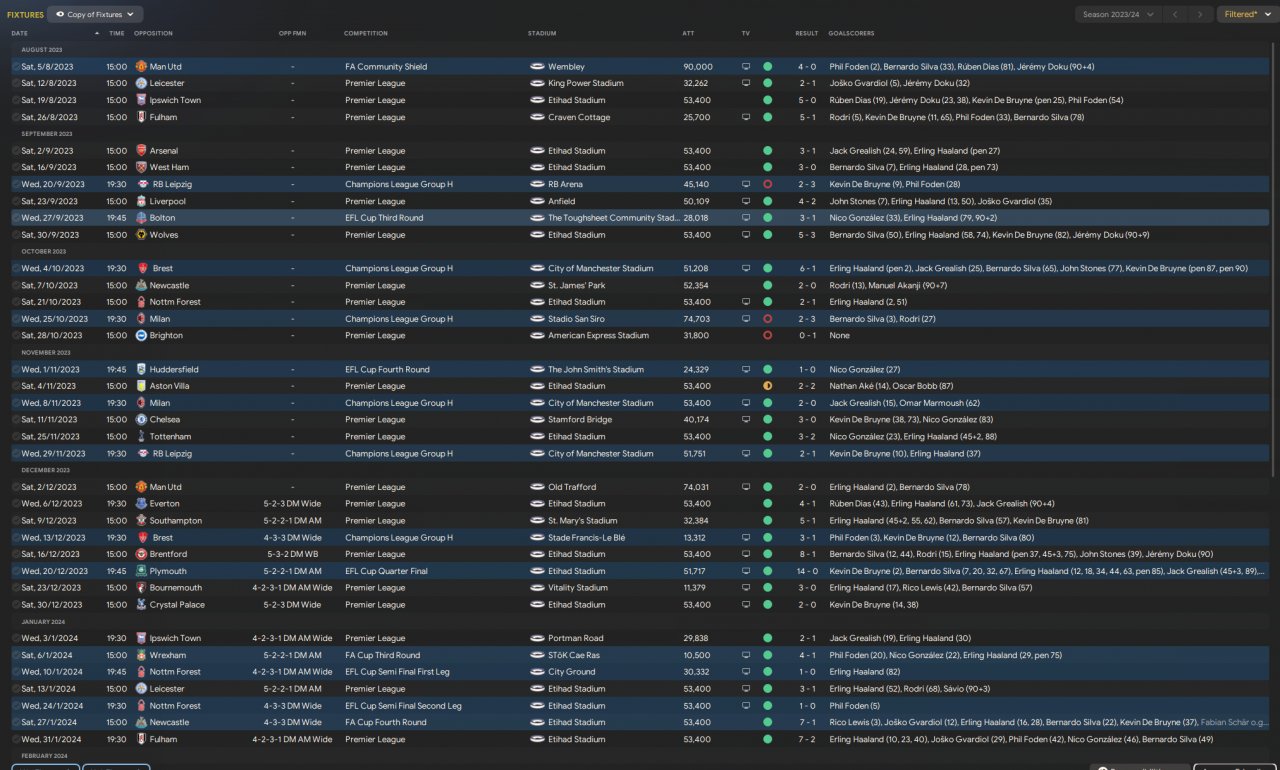Image resolution: width=1280 pixels, height=770 pixels.
Task: Click the Bournemouth club badge
Action: click(141, 588)
